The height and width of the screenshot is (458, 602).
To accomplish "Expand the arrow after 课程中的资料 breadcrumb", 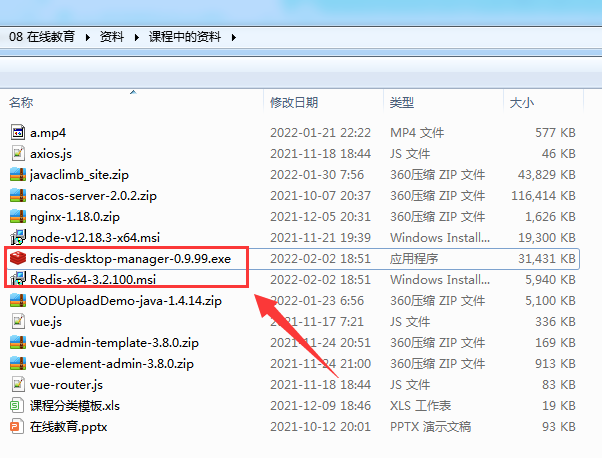I will pyautogui.click(x=233, y=37).
